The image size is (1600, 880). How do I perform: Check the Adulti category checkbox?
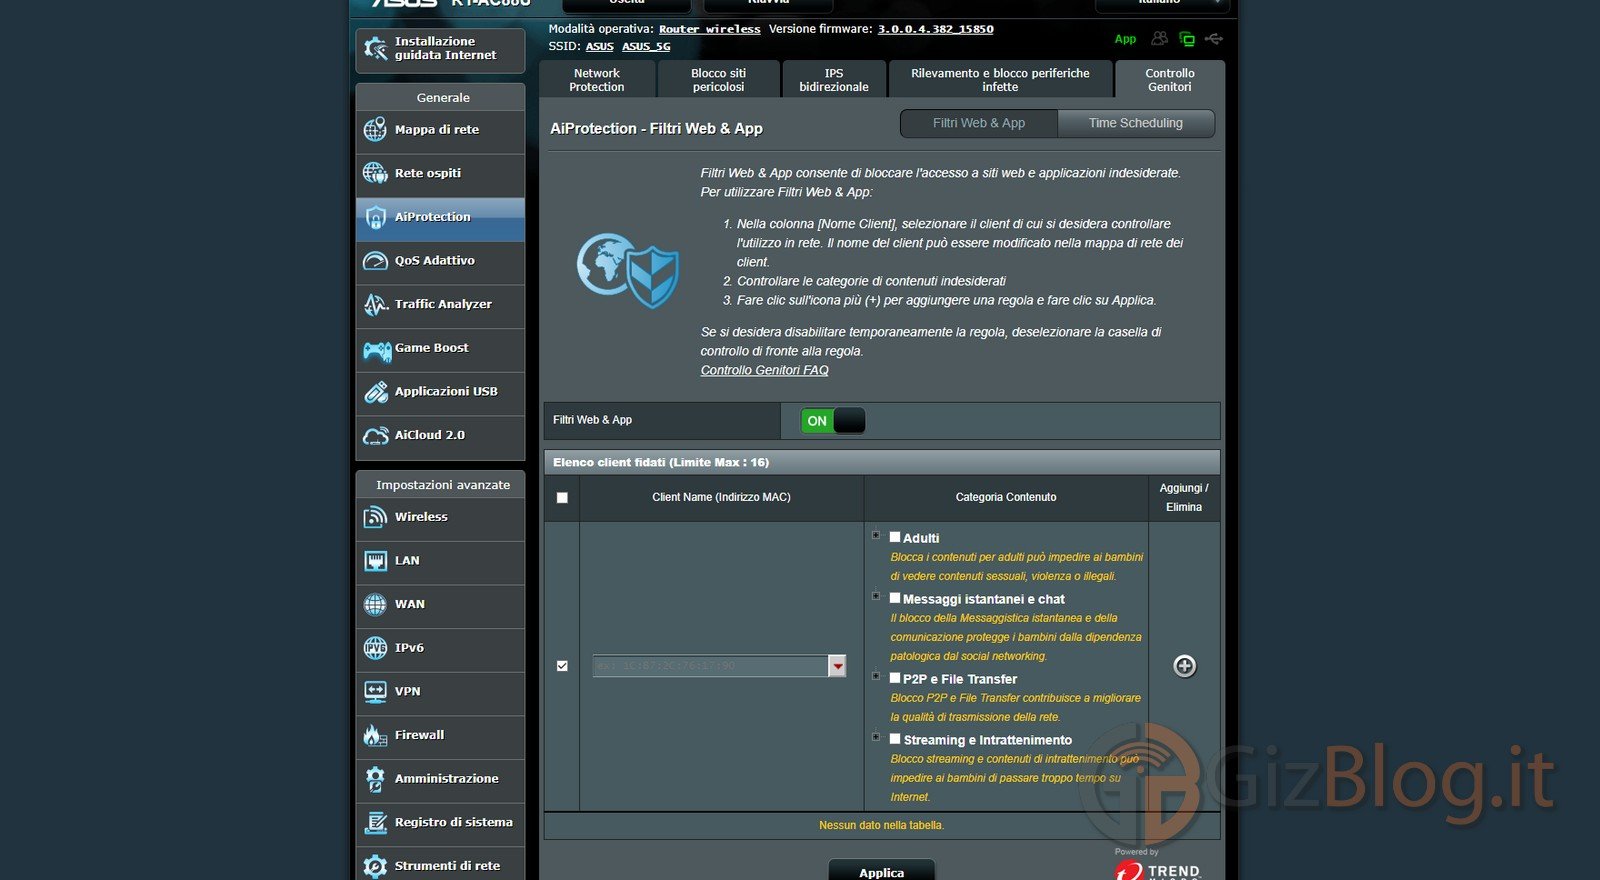pos(895,537)
